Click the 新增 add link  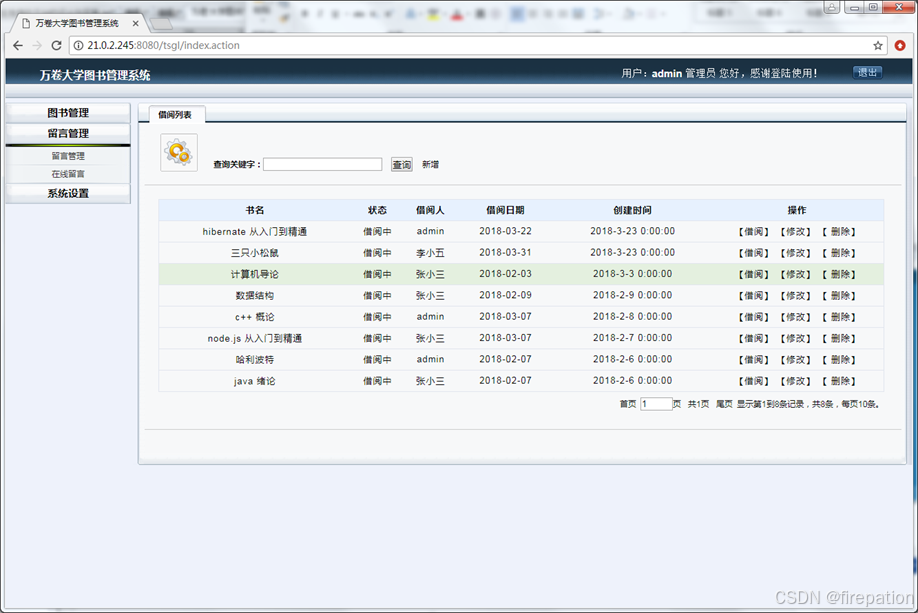[430, 165]
